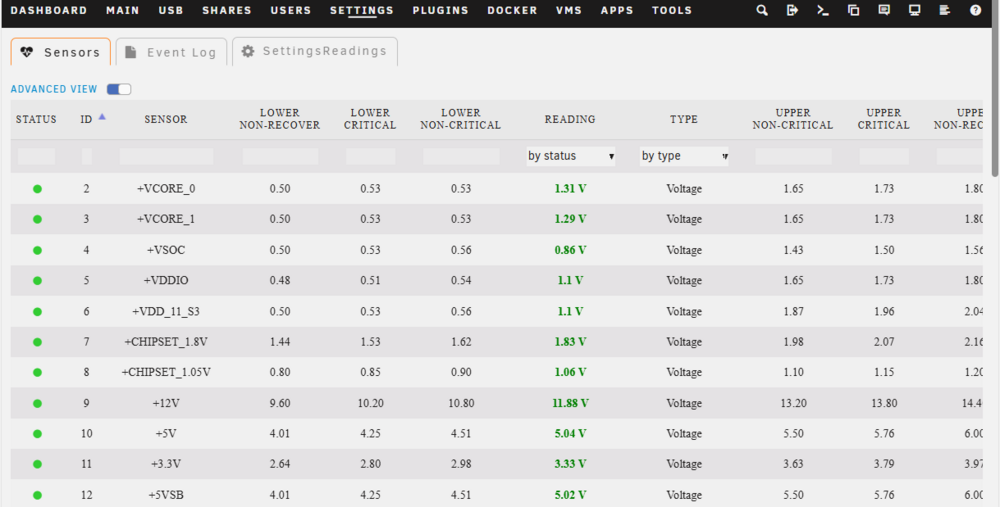Open the VMs menu
1000x507 pixels.
(x=569, y=10)
